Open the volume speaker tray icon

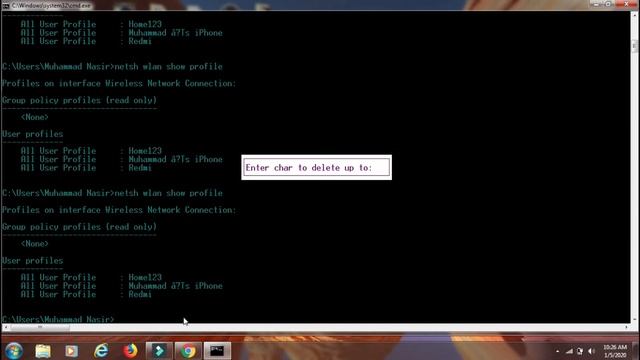[x=591, y=351]
